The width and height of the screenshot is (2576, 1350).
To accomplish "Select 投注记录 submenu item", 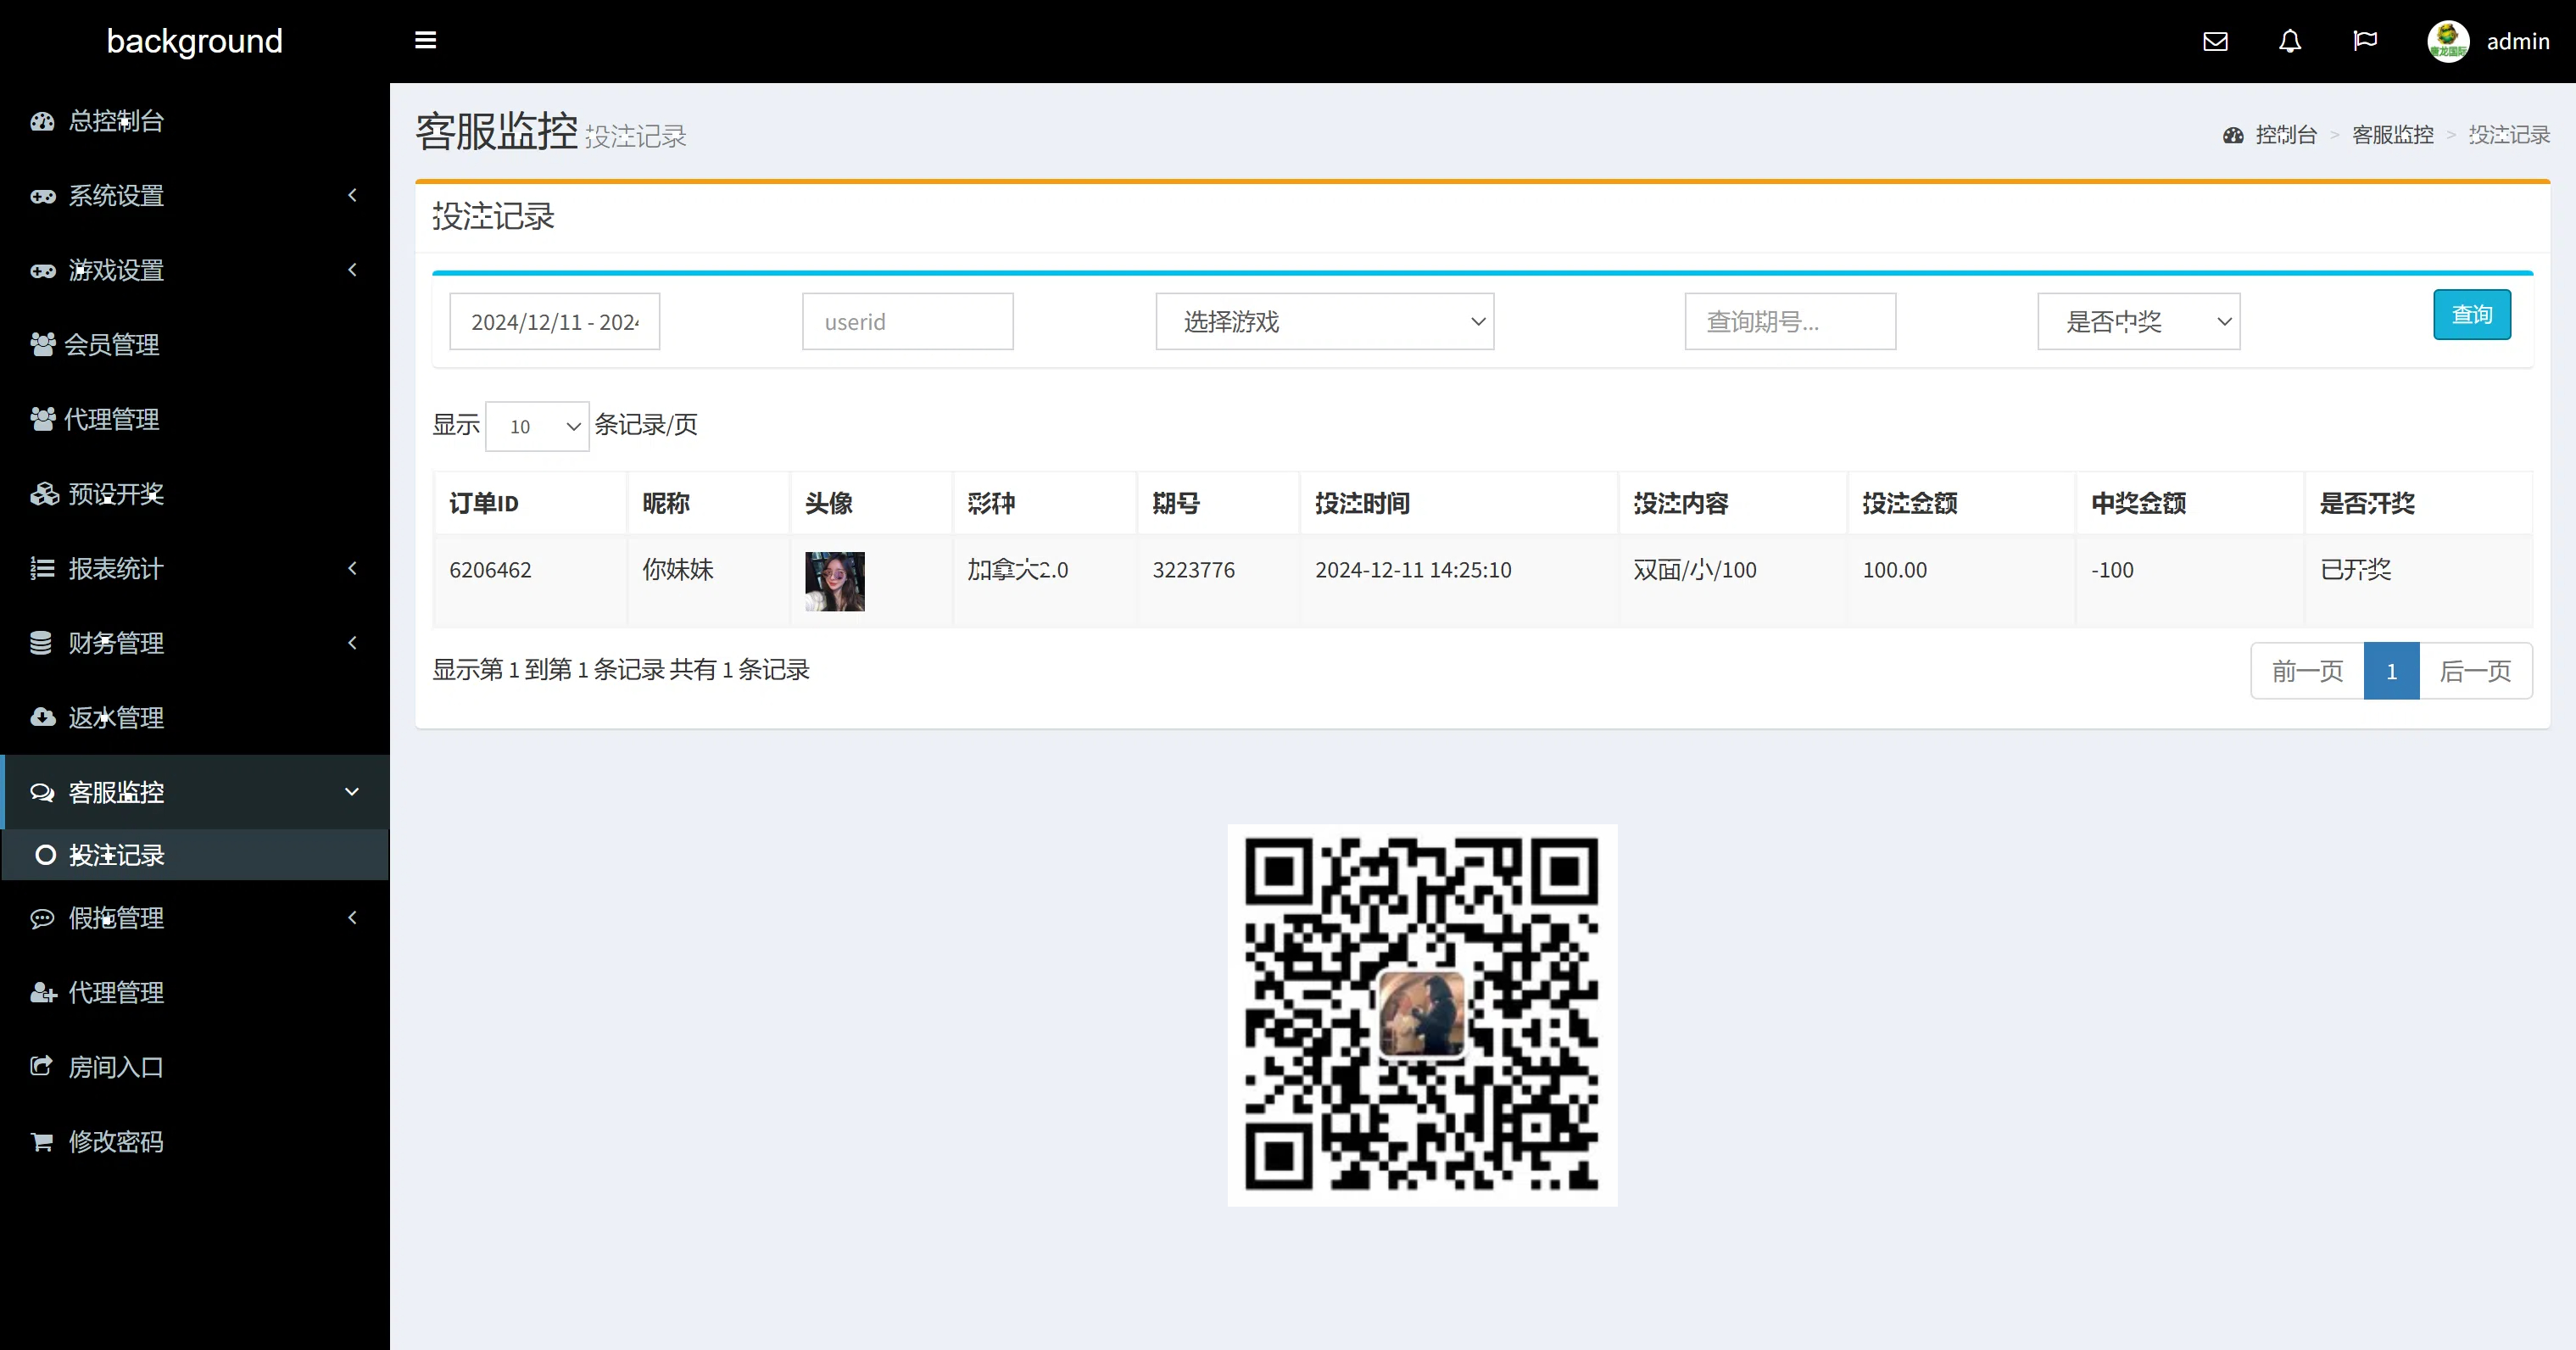I will (x=195, y=855).
